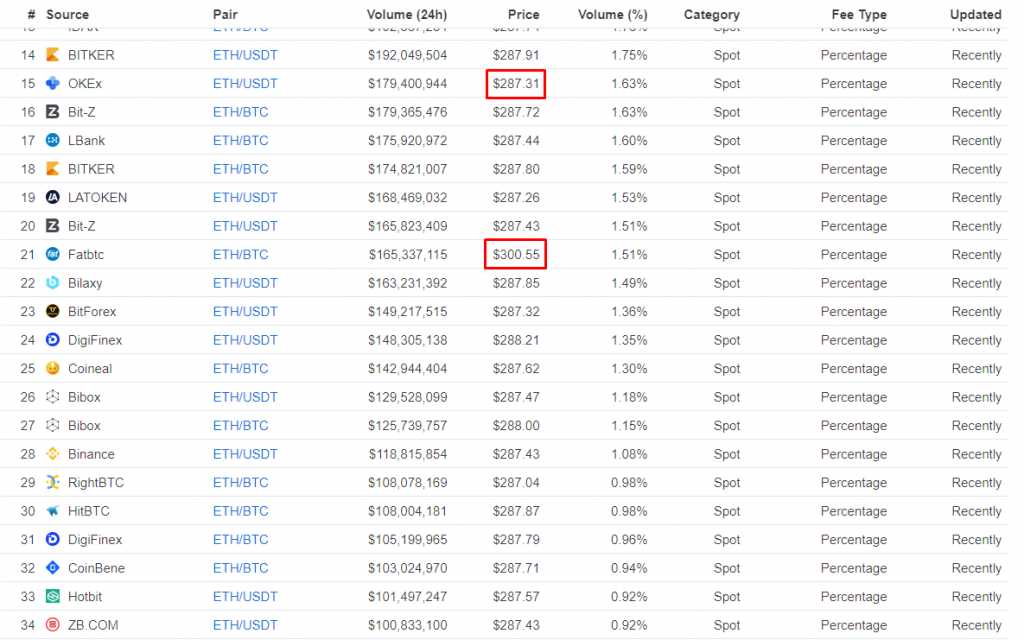Sort by the Price column header
The image size is (1024, 640).
click(524, 14)
